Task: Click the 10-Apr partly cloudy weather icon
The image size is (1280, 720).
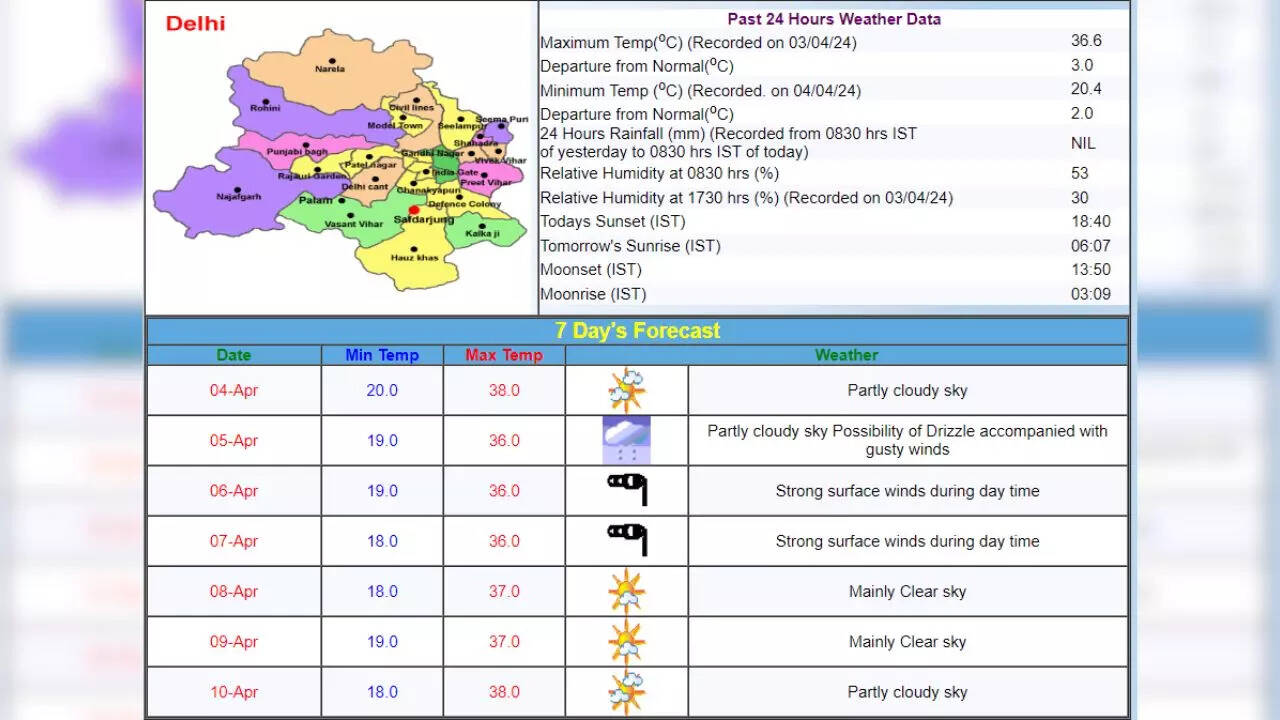Action: point(627,692)
